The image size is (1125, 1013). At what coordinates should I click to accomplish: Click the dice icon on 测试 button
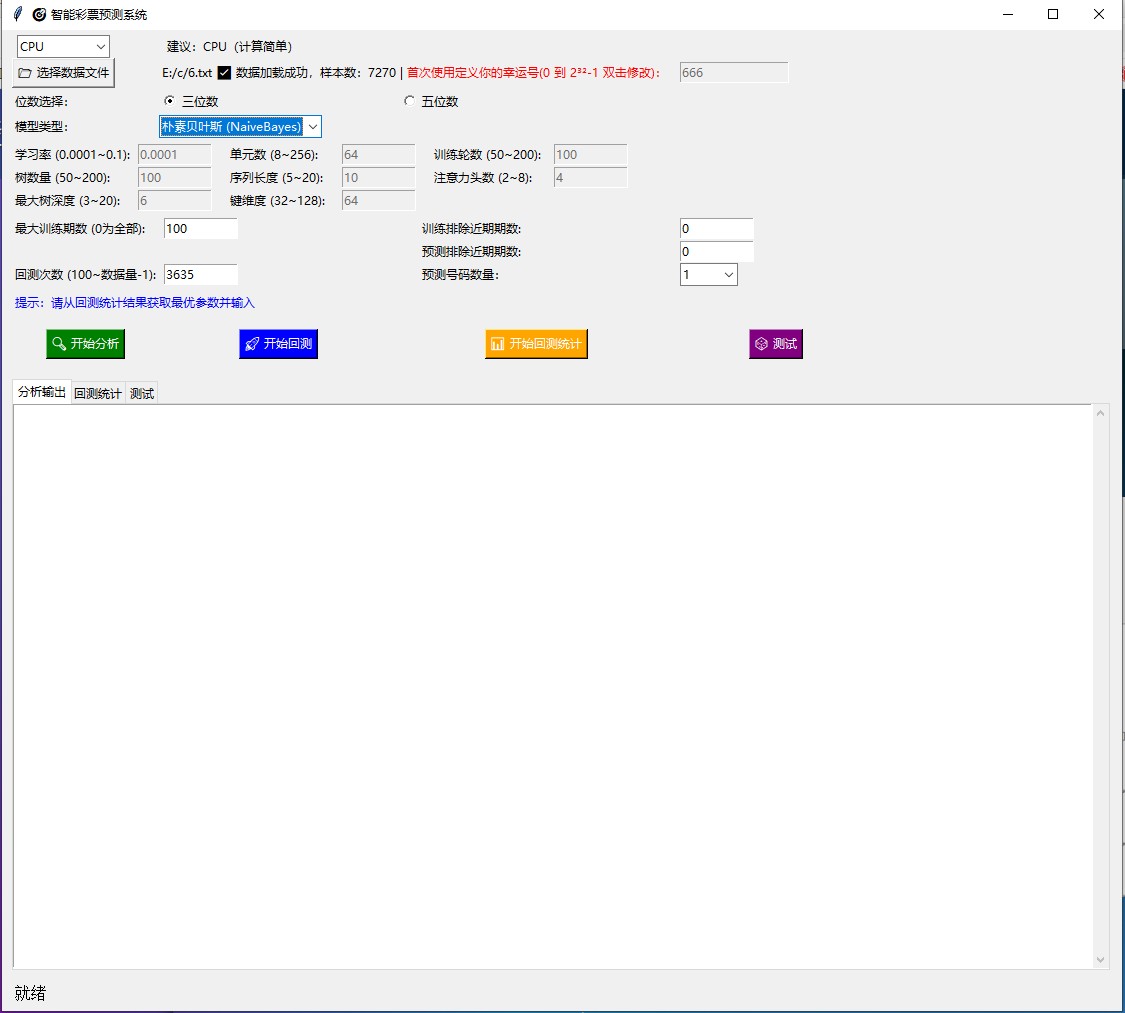(761, 344)
